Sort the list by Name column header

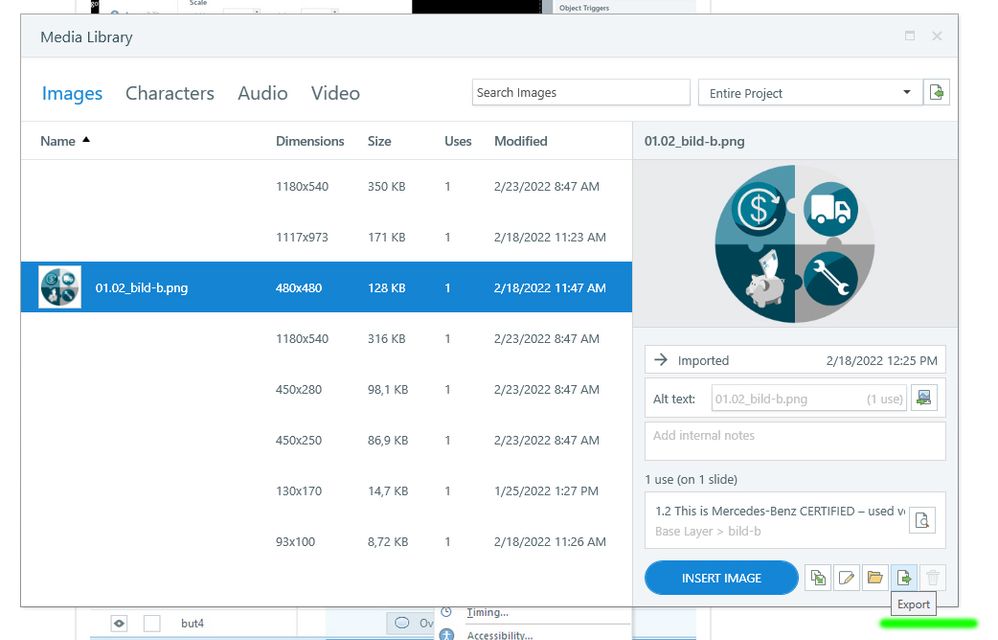(58, 141)
